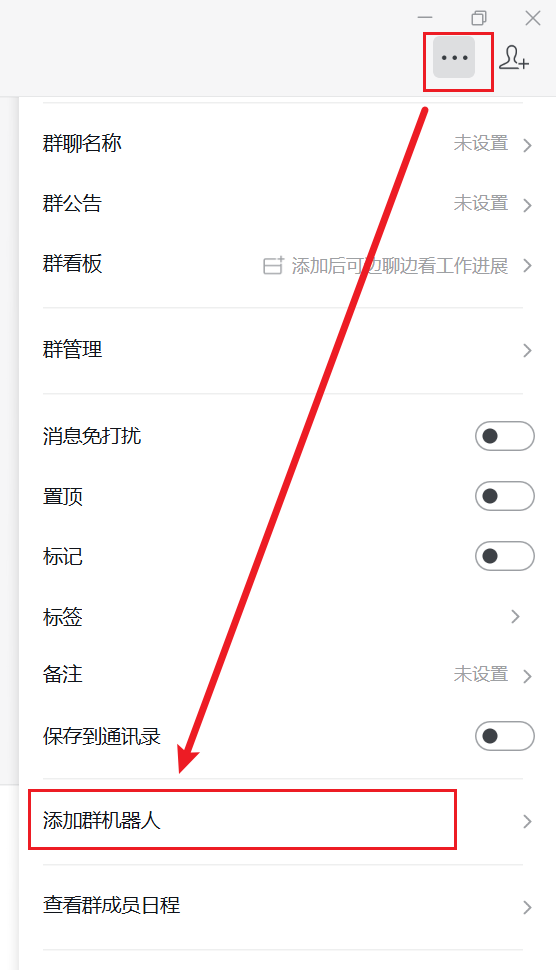
Task: Minimize the chat window
Action: pos(425,18)
